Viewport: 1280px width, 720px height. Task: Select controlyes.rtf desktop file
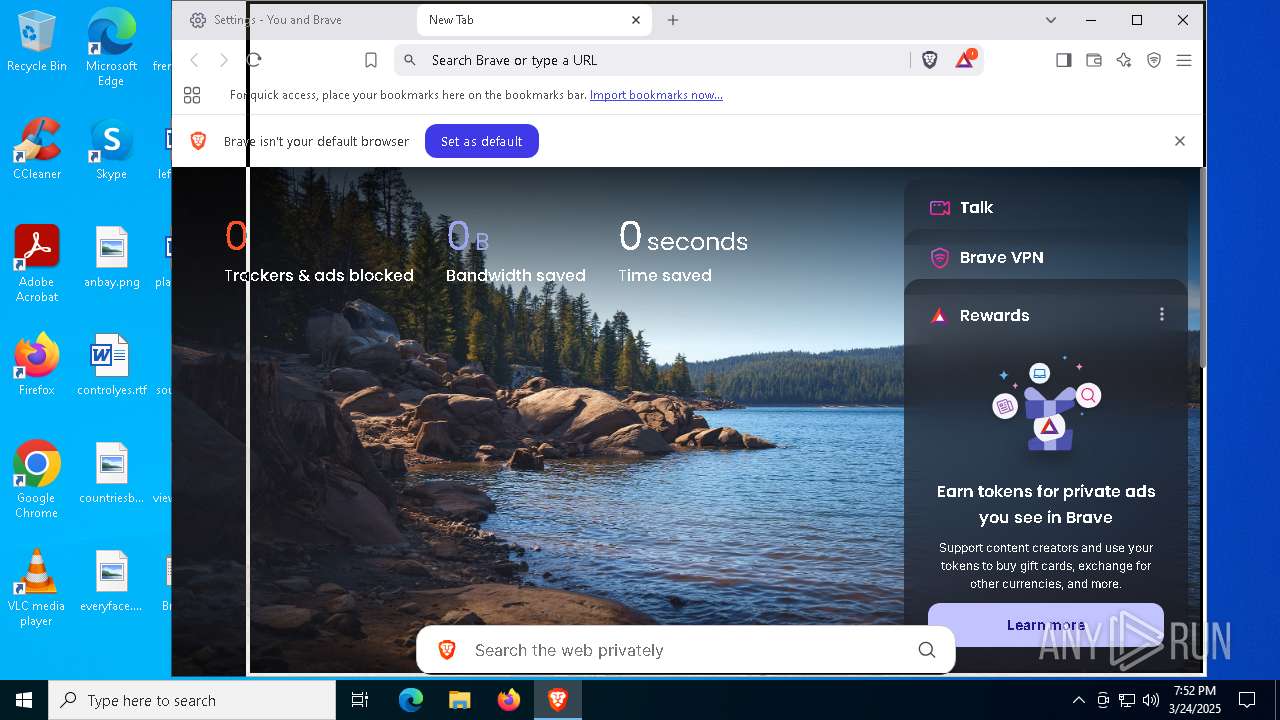(111, 365)
